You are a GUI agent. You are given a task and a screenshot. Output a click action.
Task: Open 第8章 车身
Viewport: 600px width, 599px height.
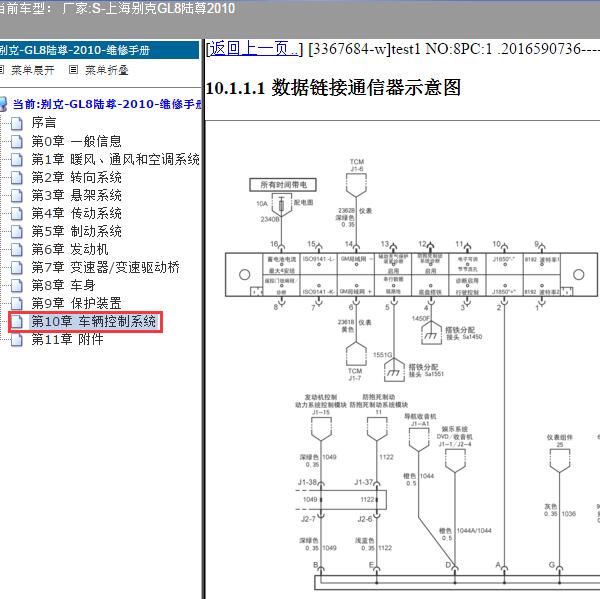coord(63,285)
